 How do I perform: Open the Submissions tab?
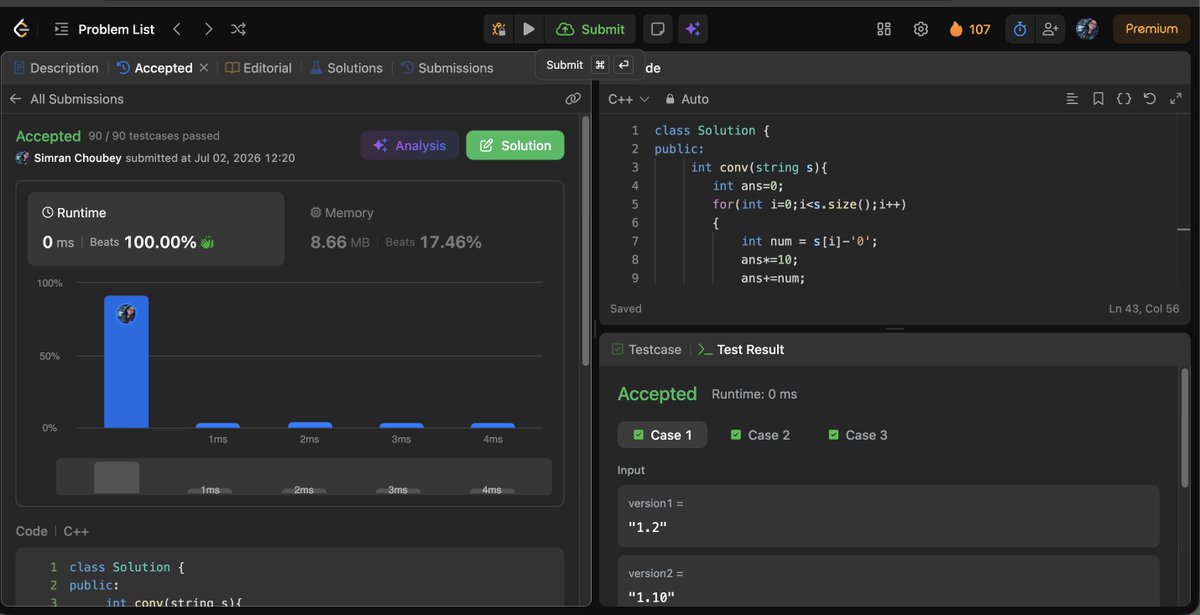click(447, 68)
